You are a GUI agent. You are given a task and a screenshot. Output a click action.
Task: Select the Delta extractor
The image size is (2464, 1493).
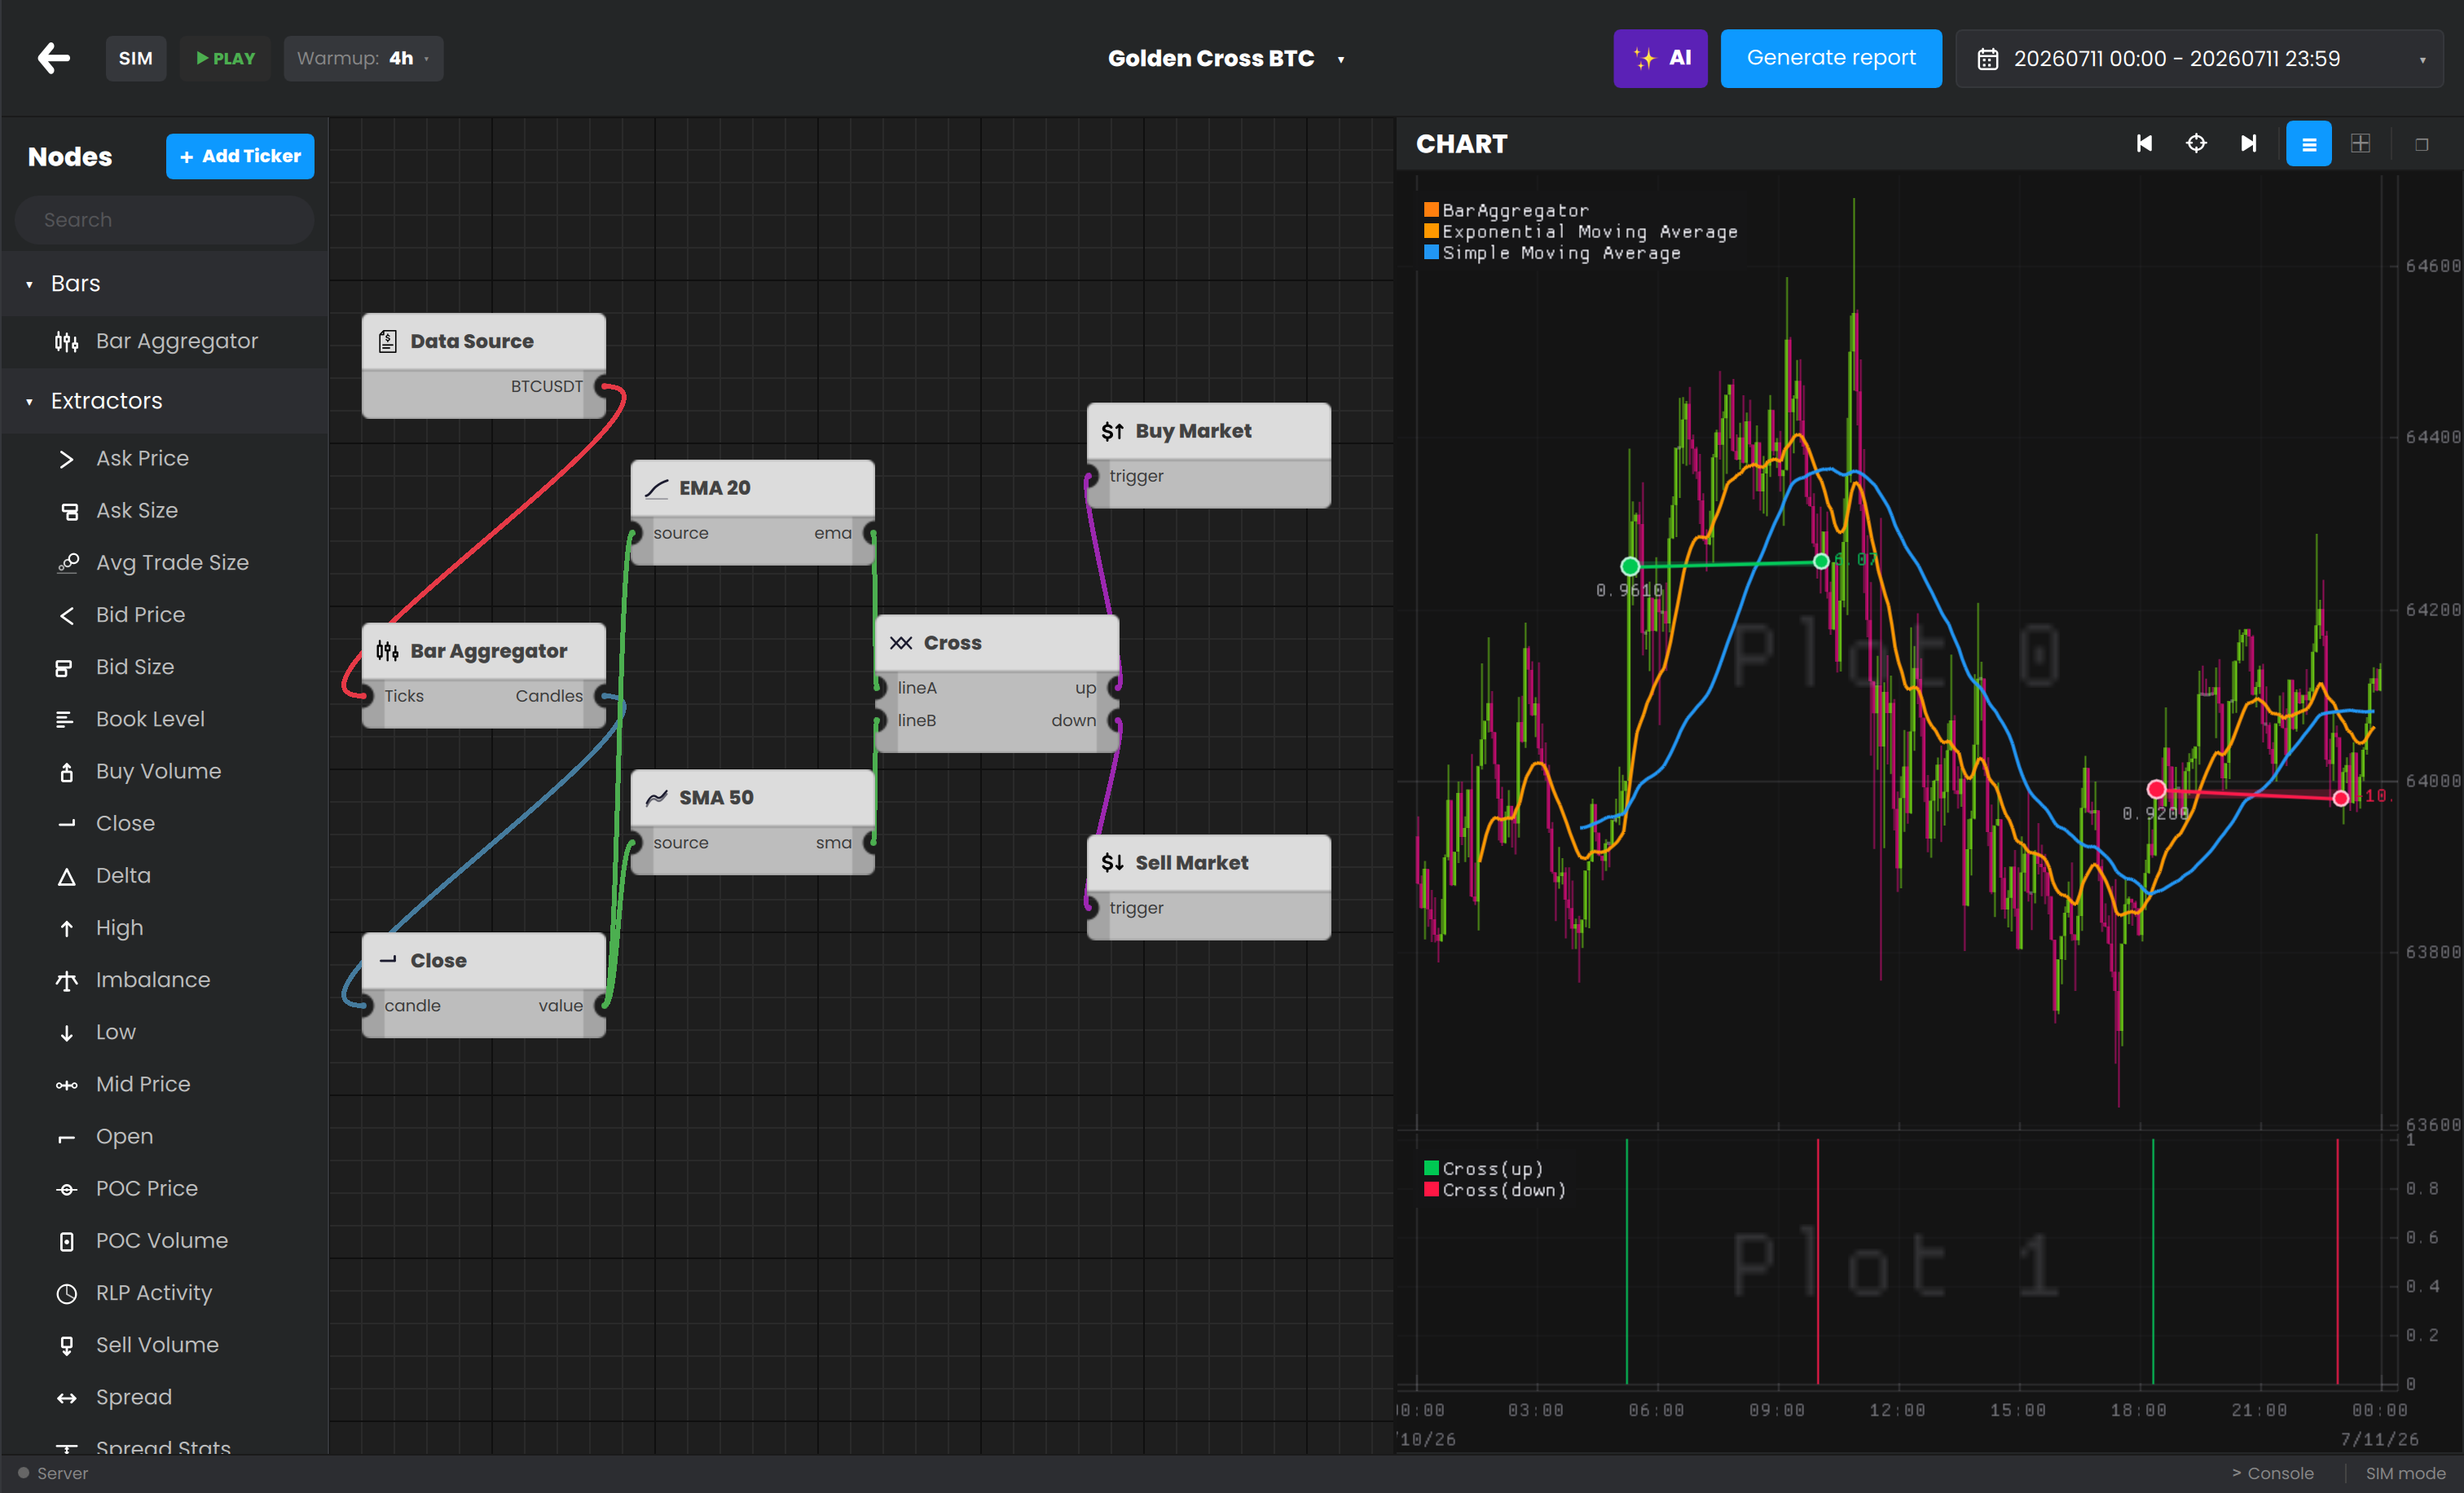[x=164, y=876]
